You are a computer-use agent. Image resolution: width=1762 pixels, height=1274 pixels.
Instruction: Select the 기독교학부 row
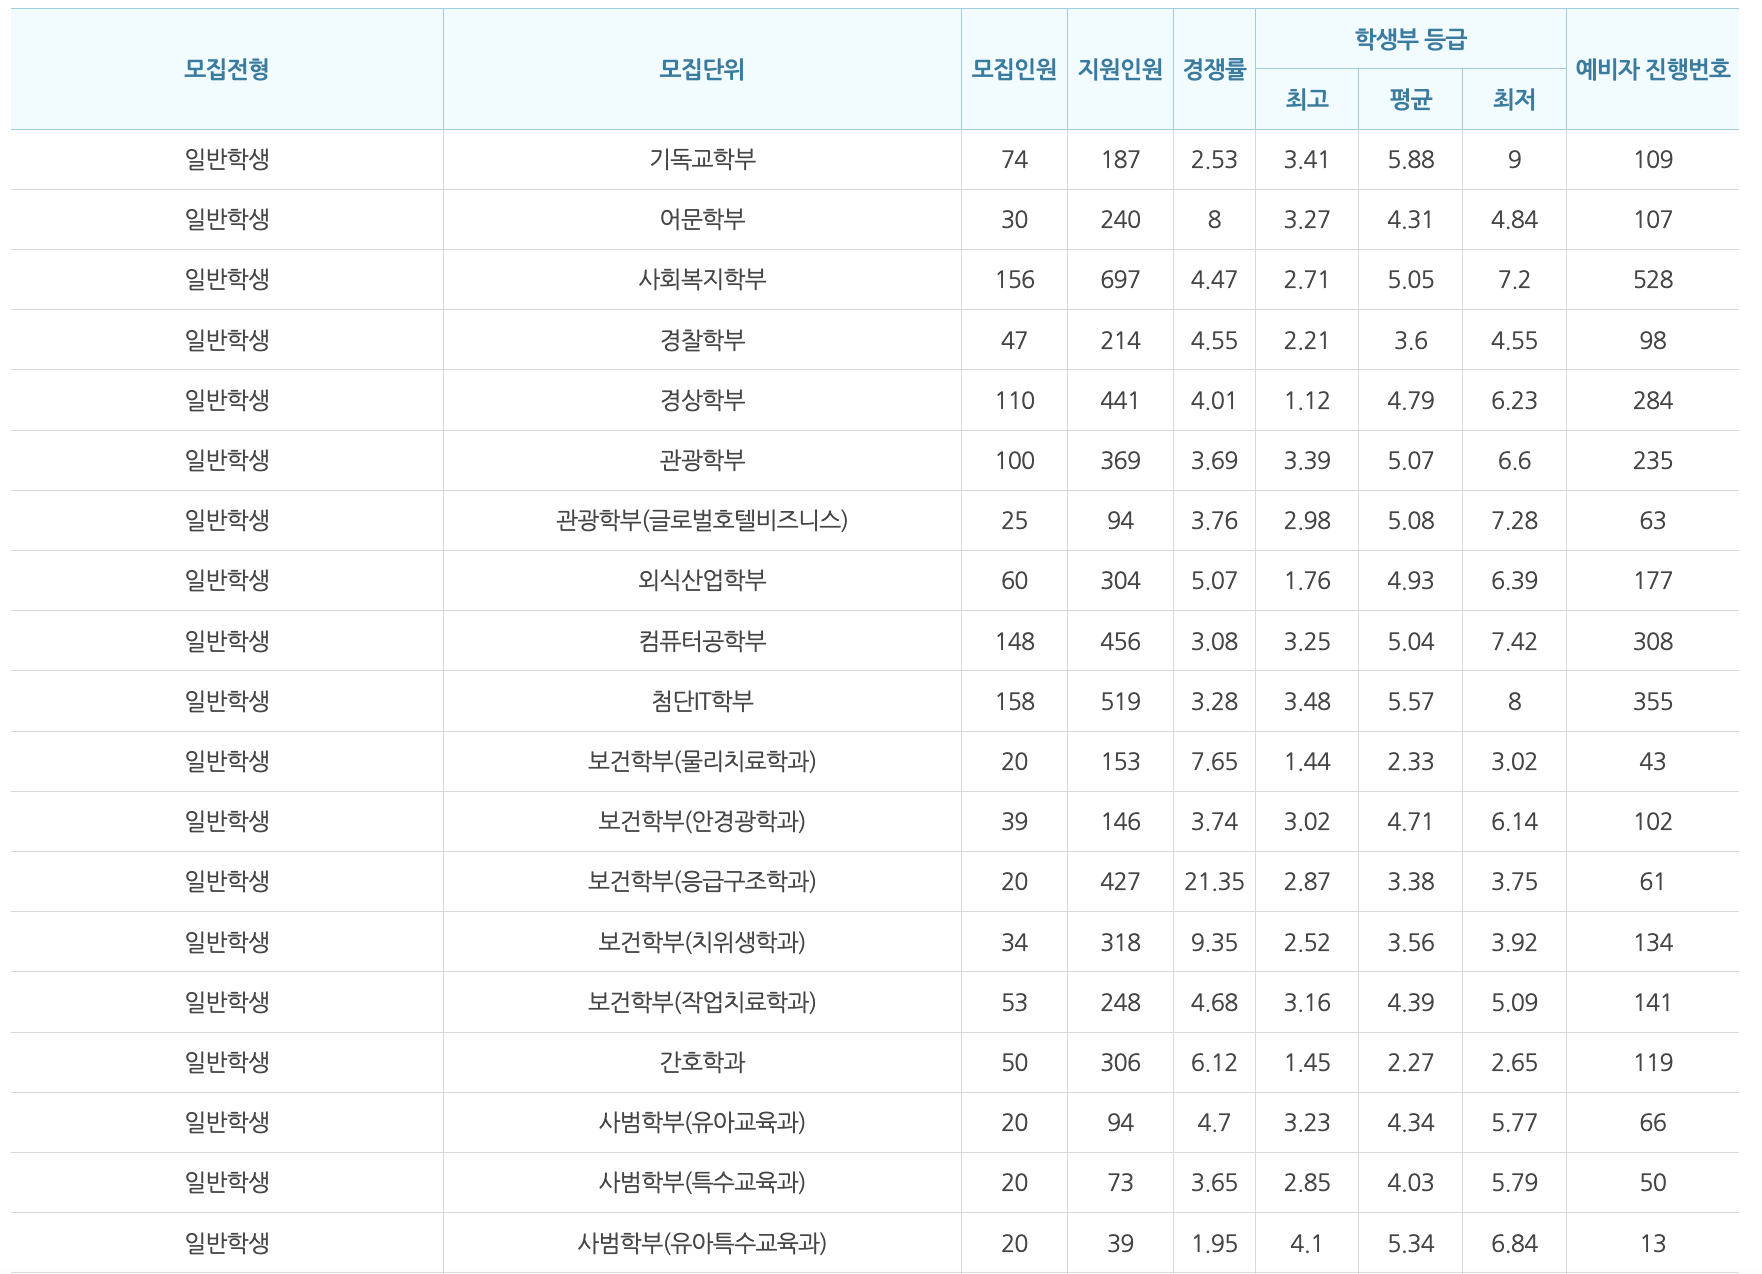pos(700,159)
